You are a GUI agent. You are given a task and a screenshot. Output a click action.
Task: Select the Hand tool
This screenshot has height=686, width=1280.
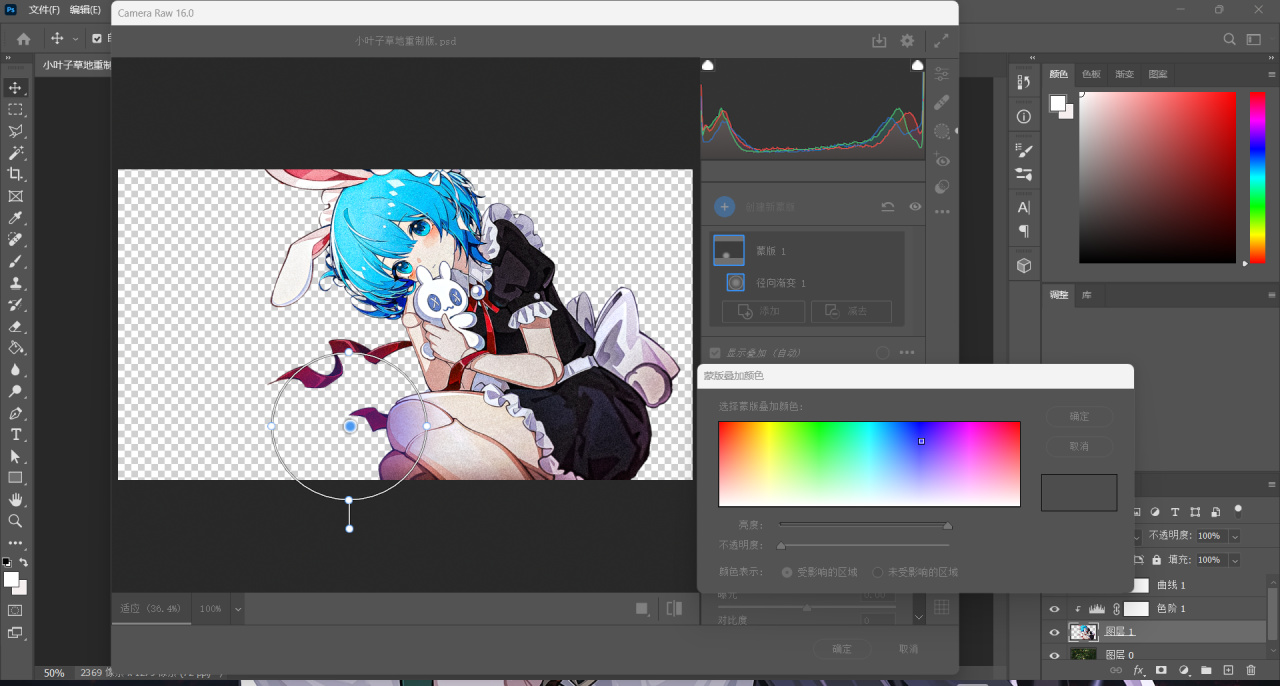pos(16,499)
